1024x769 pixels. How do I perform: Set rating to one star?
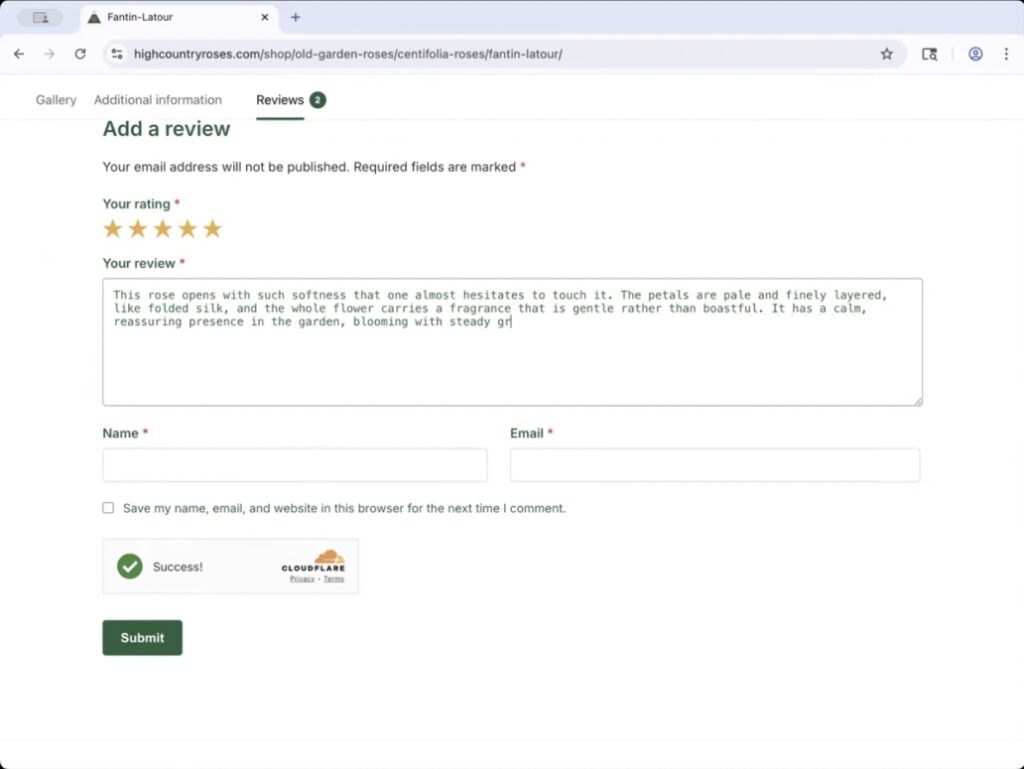[x=113, y=229]
